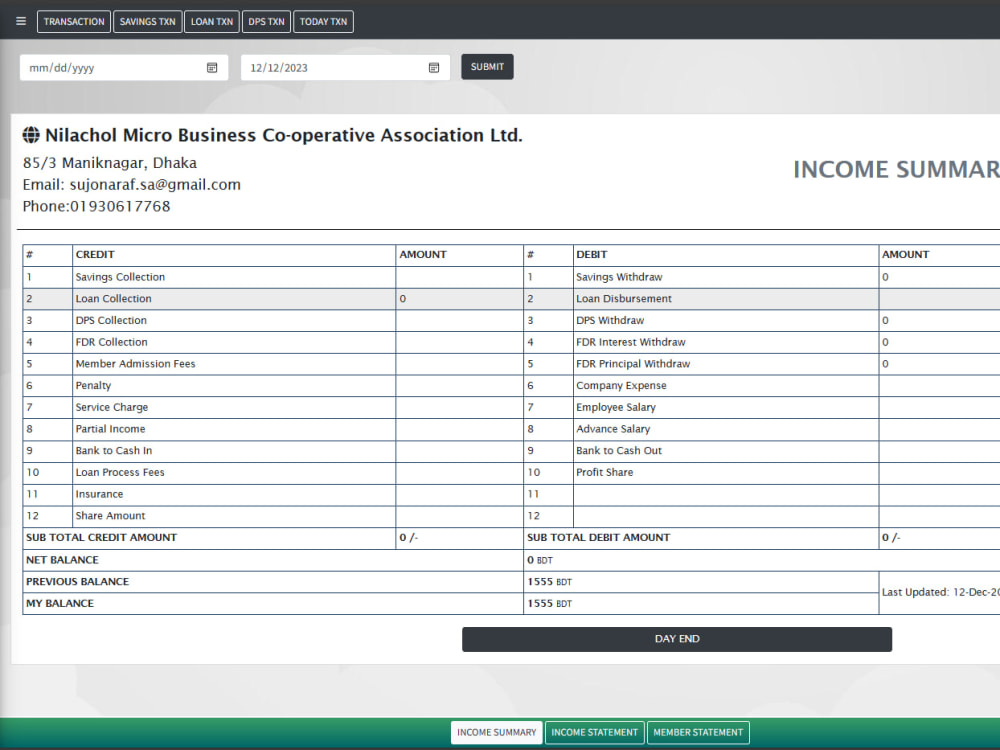Click the PREVIOUS BALANCE label
Viewport: 1000px width, 750px height.
click(x=77, y=582)
